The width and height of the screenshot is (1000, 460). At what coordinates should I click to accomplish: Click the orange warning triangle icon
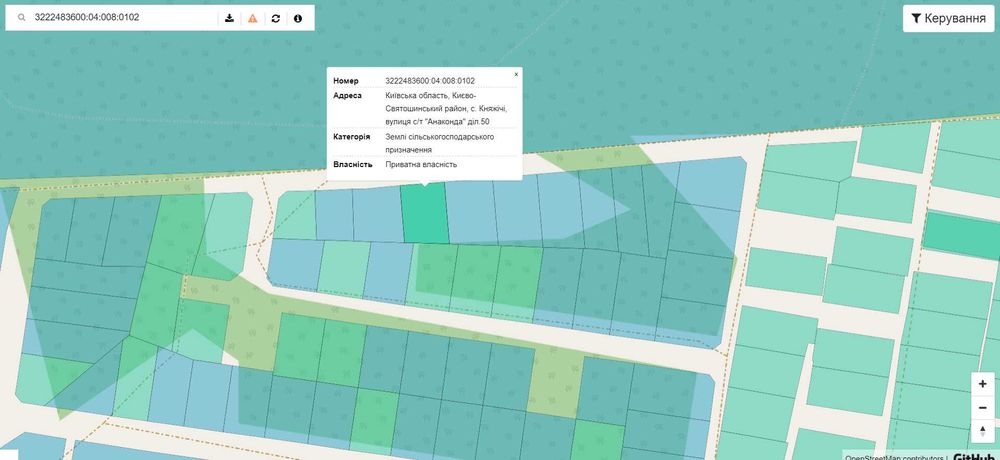coord(253,18)
